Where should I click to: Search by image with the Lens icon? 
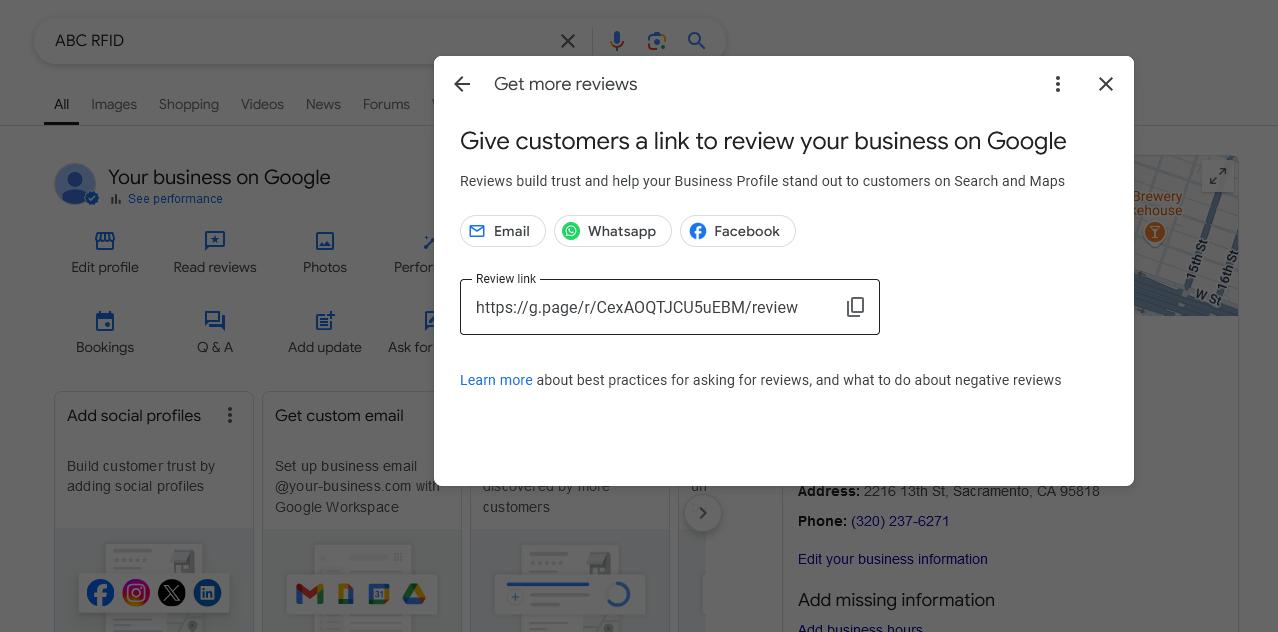pos(656,41)
